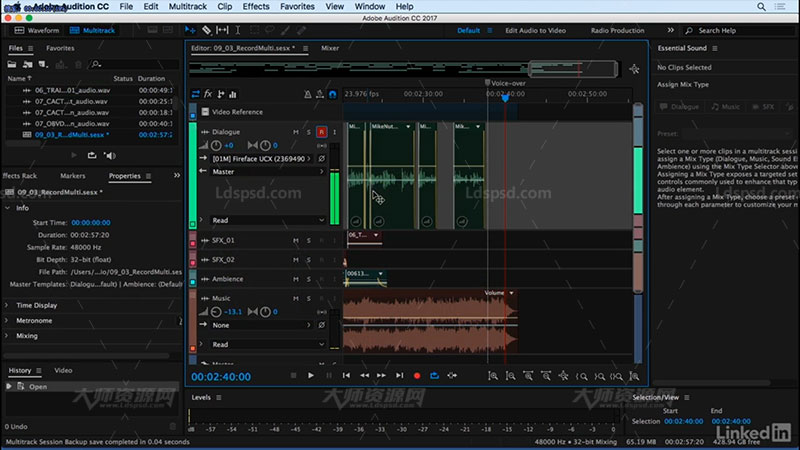
Task: Switch to the Mixer tab
Action: (x=330, y=48)
